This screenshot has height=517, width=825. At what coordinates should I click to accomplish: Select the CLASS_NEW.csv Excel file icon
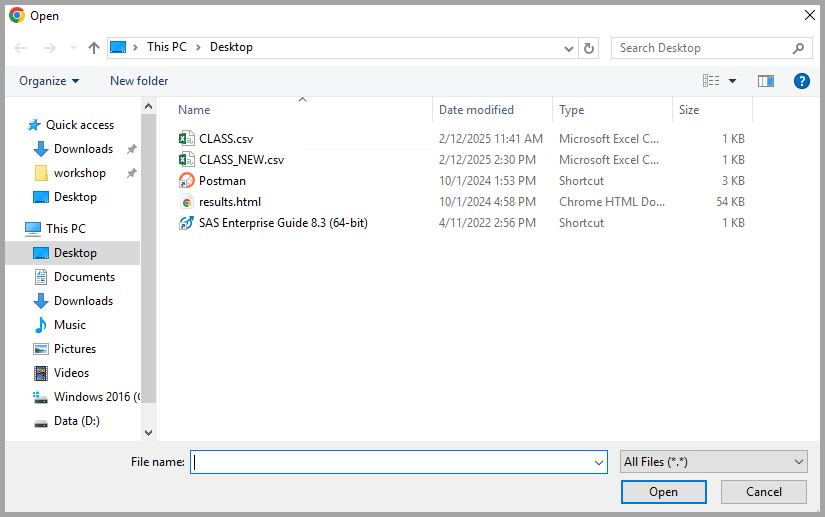[x=186, y=160]
